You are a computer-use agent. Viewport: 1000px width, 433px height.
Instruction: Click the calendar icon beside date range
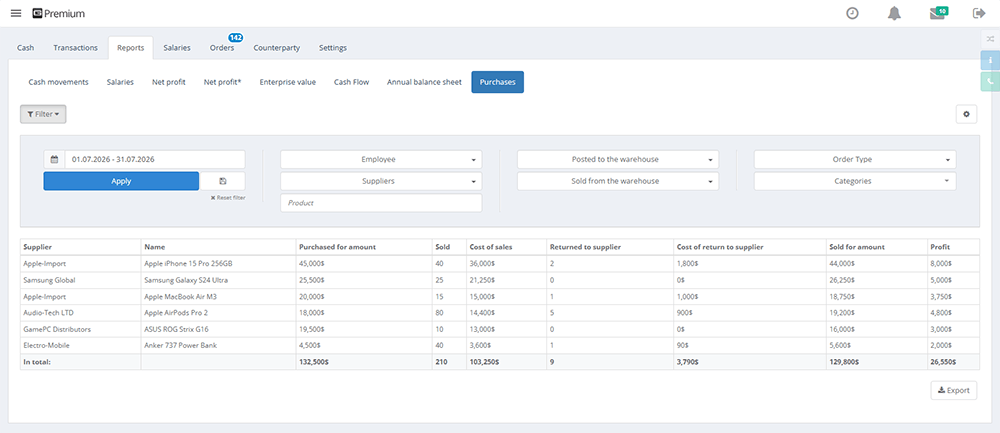pyautogui.click(x=54, y=159)
